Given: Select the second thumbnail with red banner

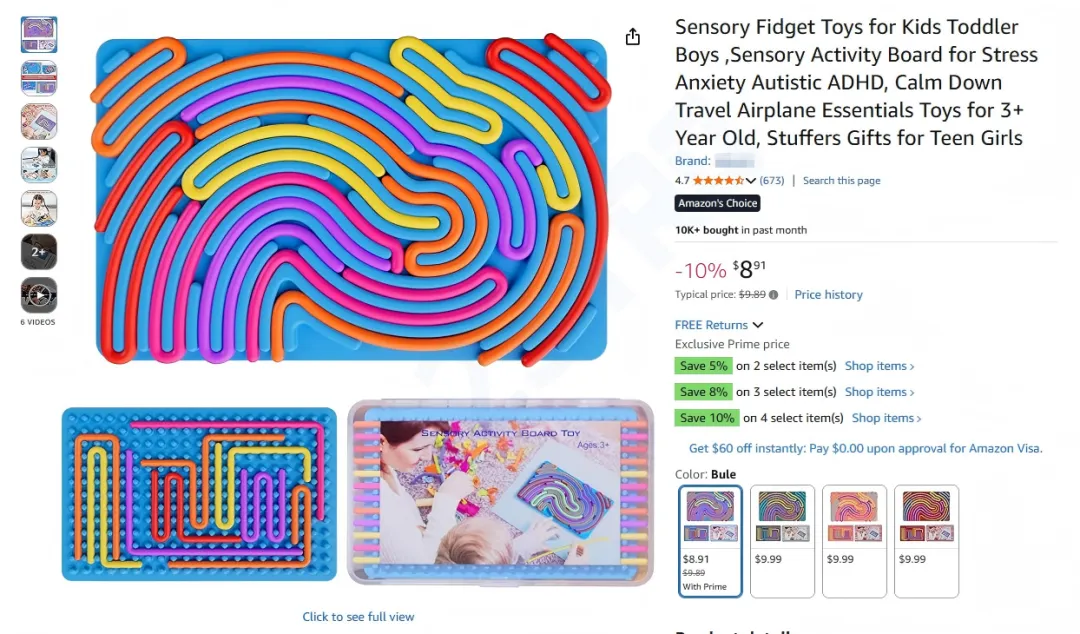Looking at the screenshot, I should click(39, 78).
